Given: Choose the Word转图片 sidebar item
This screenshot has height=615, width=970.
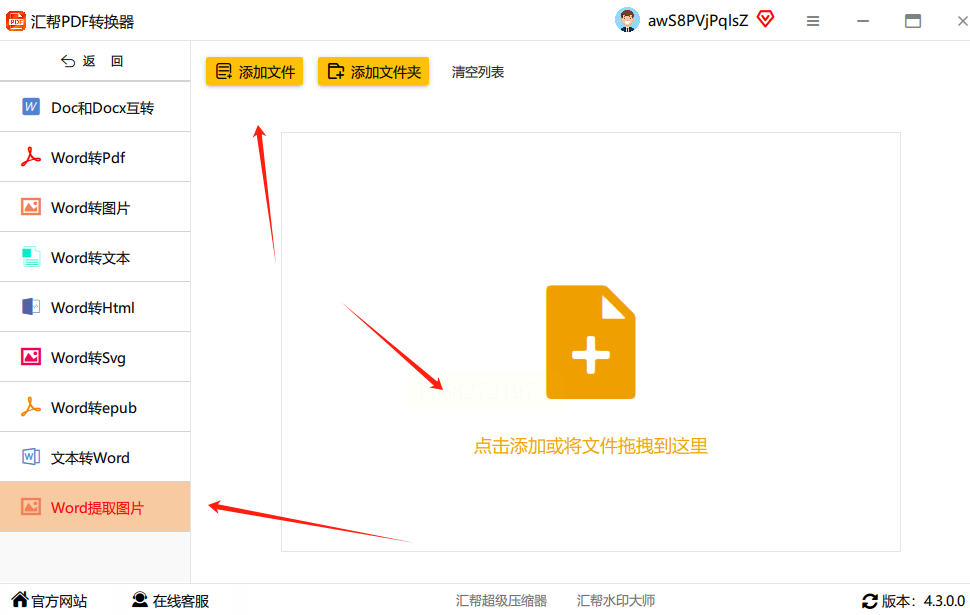Looking at the screenshot, I should click(x=95, y=207).
